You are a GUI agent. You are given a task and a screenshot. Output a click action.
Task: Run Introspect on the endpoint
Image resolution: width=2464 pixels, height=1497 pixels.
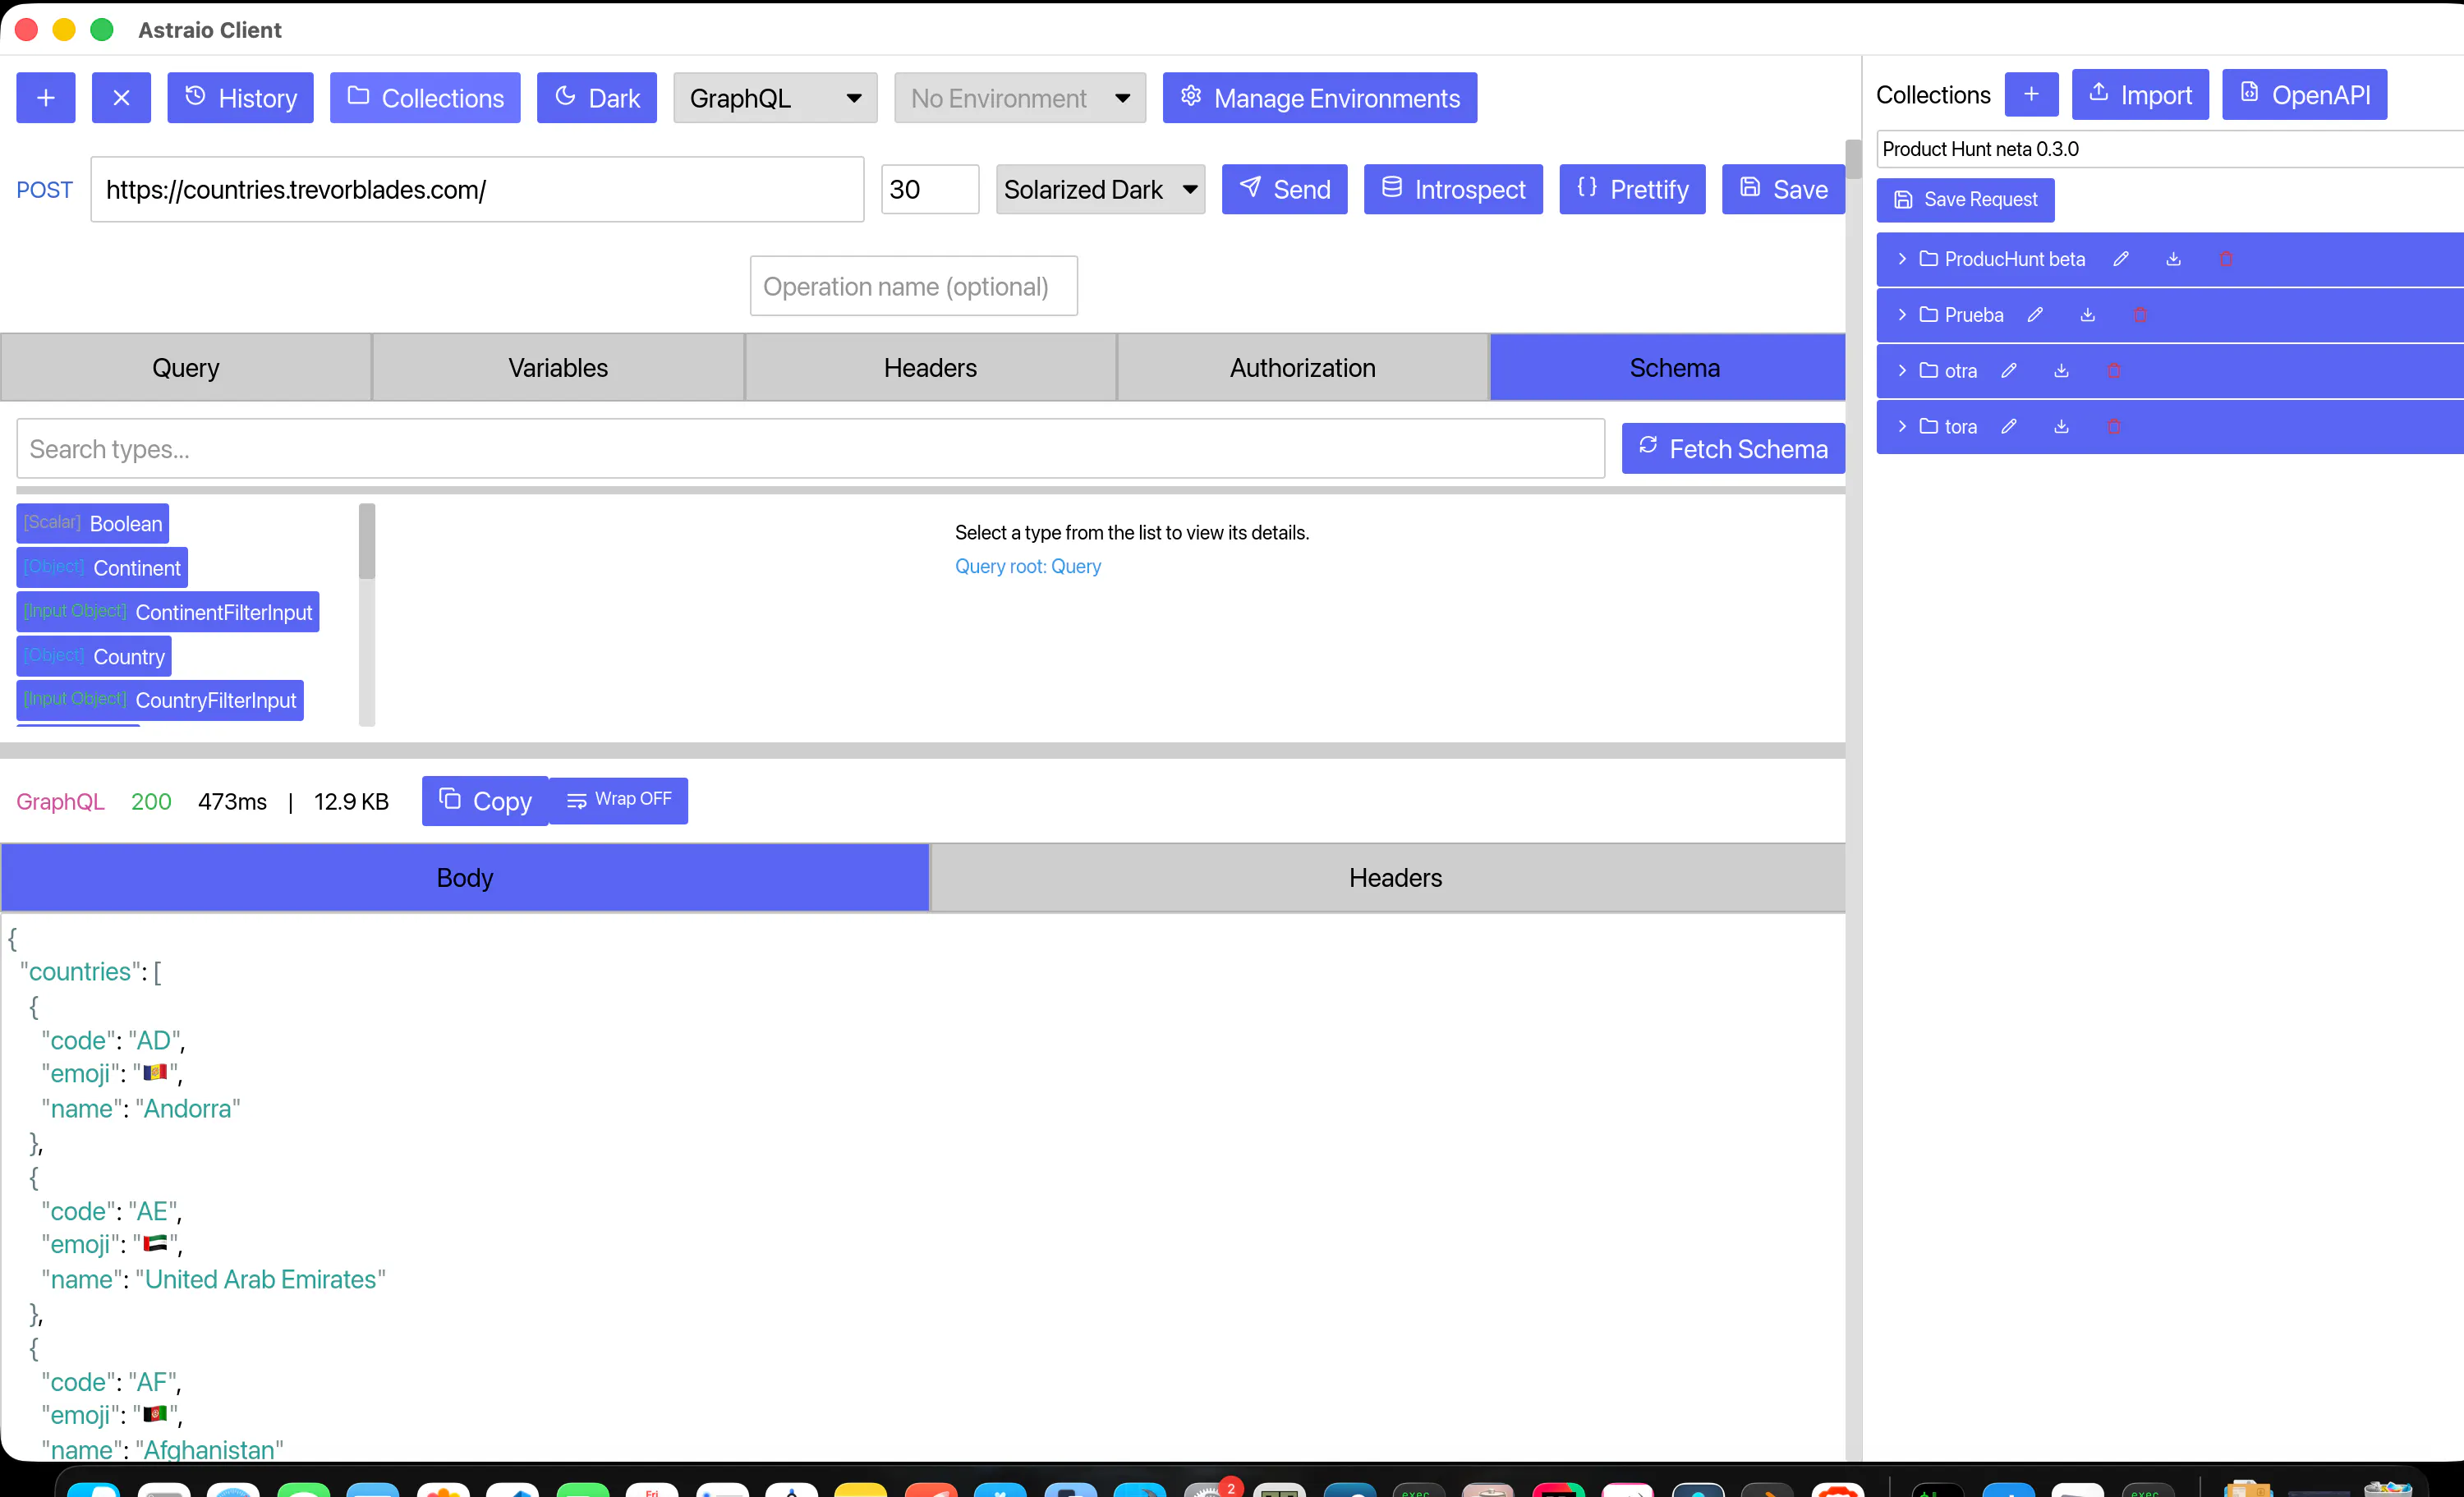click(x=1453, y=189)
